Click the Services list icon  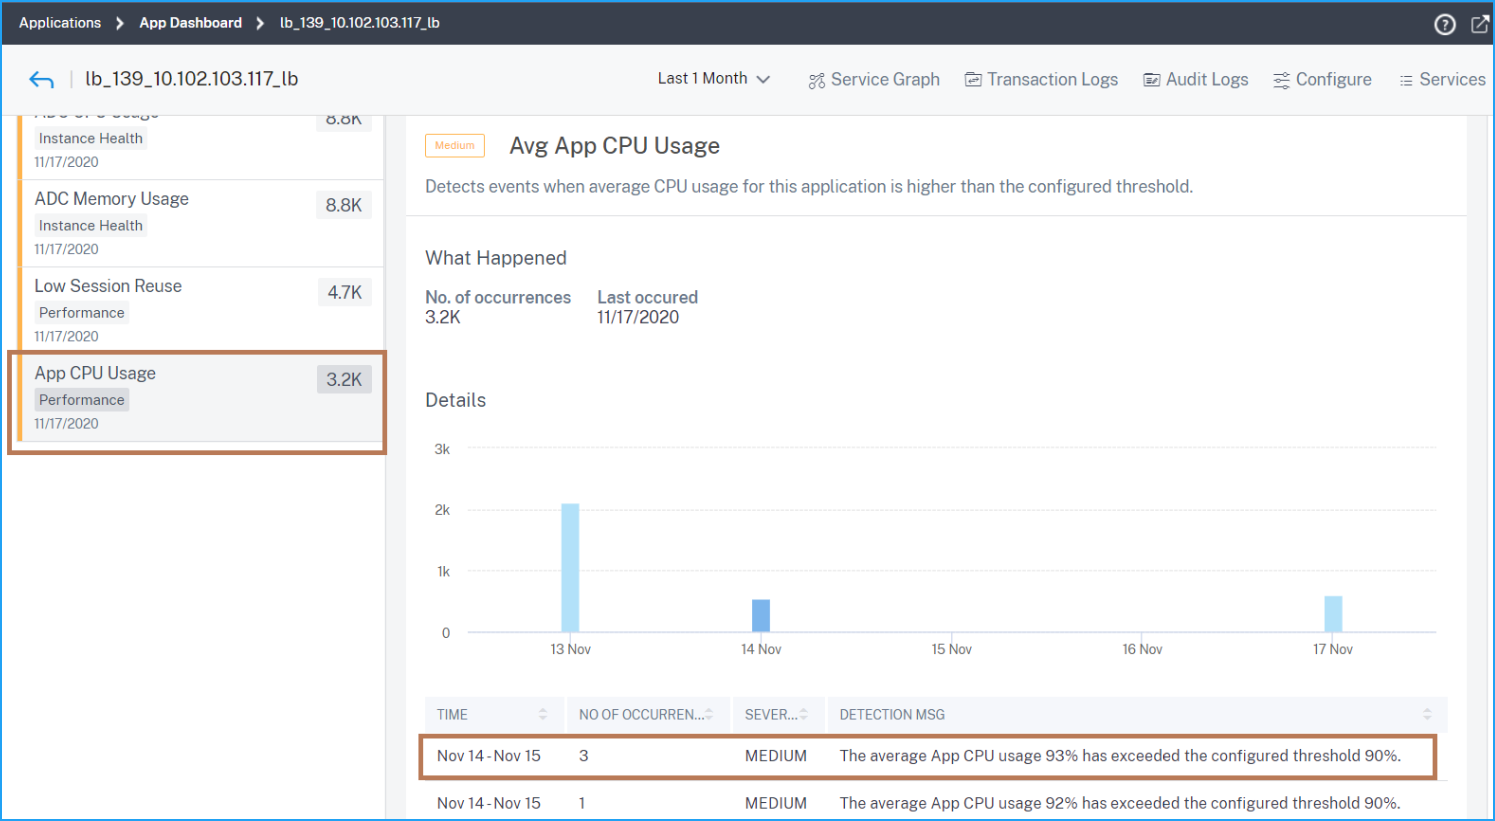1406,80
